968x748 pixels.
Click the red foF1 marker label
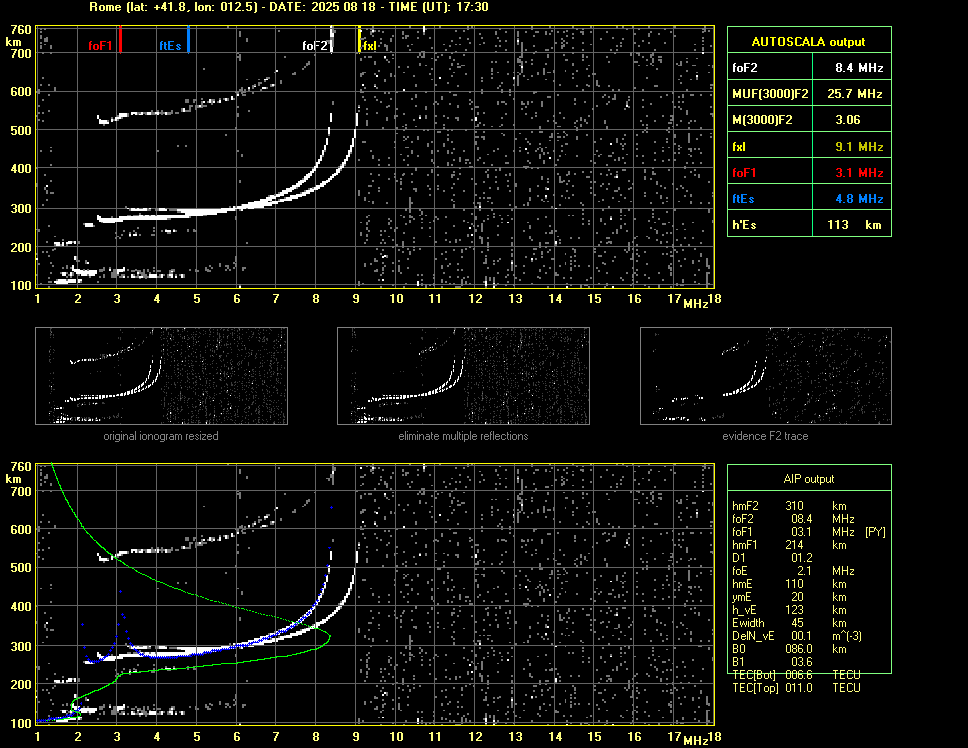[100, 46]
